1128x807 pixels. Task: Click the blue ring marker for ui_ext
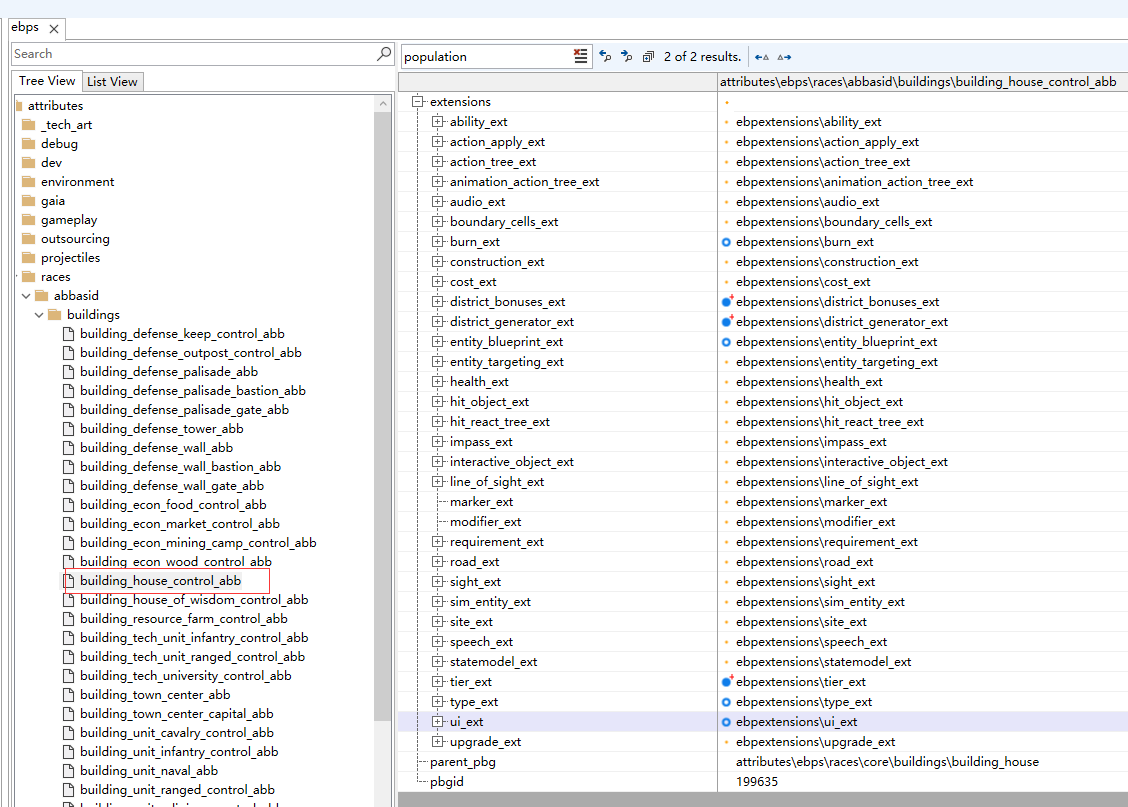click(727, 722)
